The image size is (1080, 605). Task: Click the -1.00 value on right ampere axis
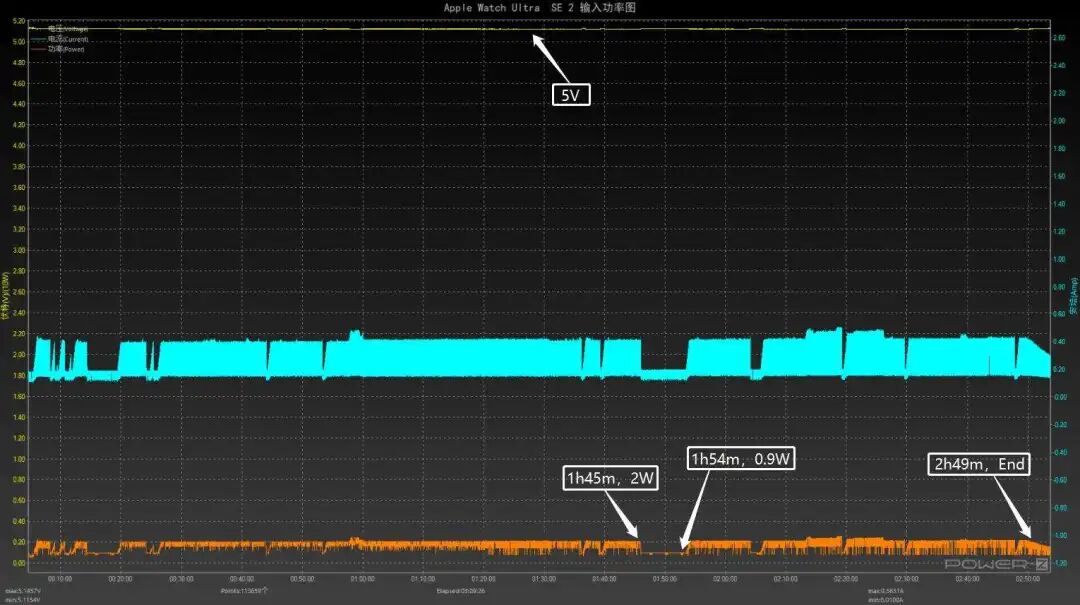pyautogui.click(x=1059, y=535)
